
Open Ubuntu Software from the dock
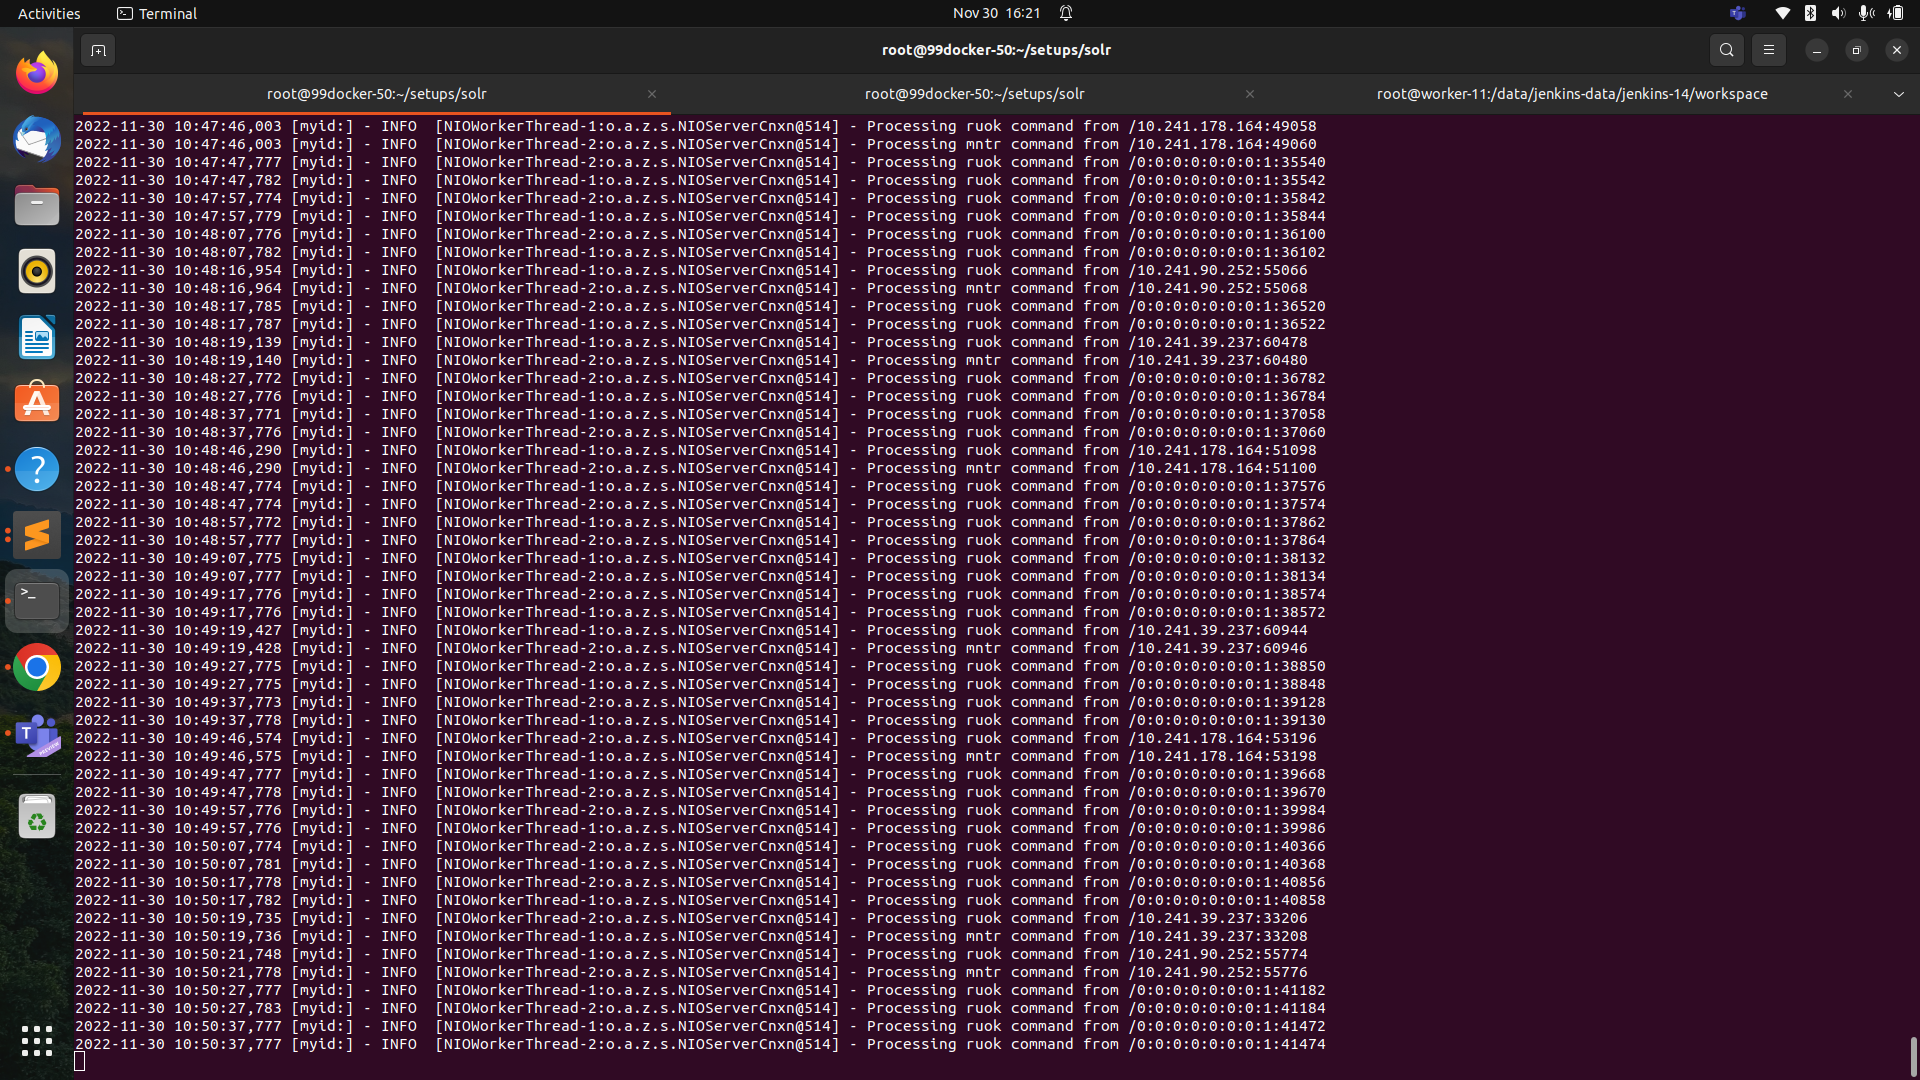[x=36, y=401]
